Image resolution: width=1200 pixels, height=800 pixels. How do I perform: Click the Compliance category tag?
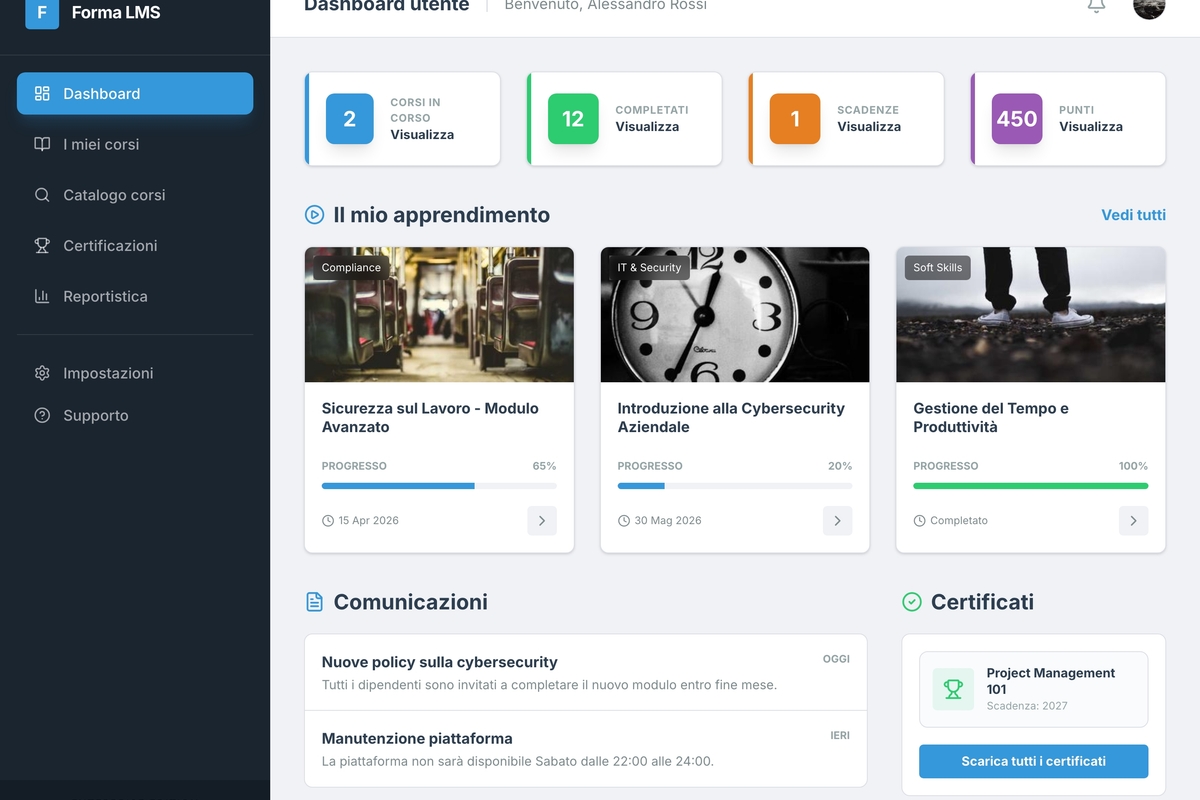pyautogui.click(x=351, y=268)
